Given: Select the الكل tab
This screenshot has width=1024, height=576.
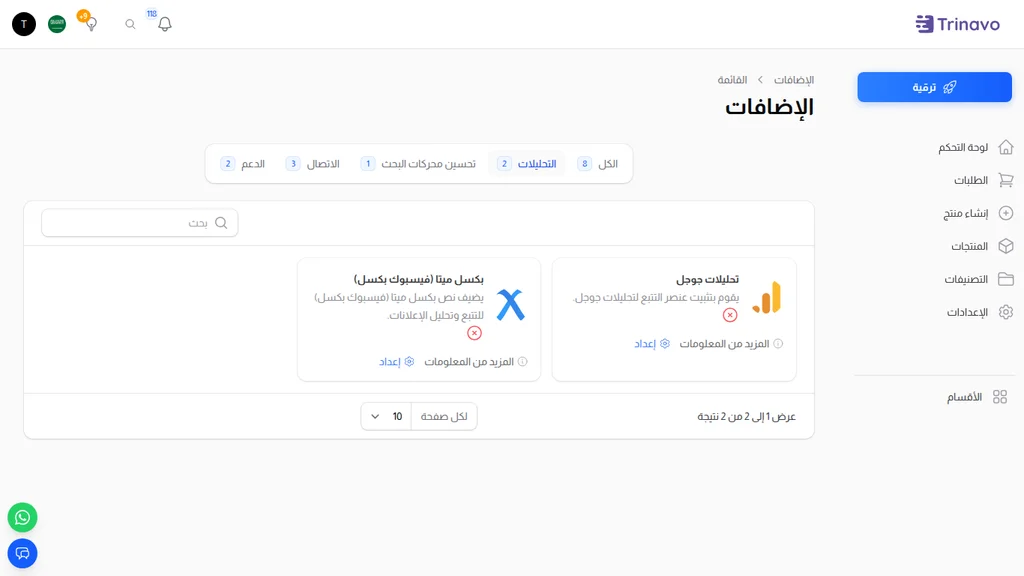Looking at the screenshot, I should 598,164.
